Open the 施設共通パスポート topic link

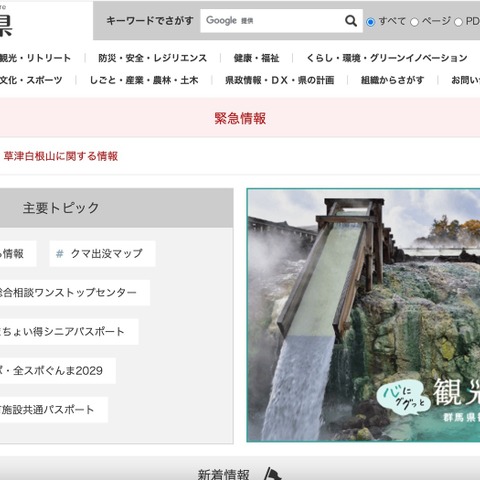click(54, 410)
